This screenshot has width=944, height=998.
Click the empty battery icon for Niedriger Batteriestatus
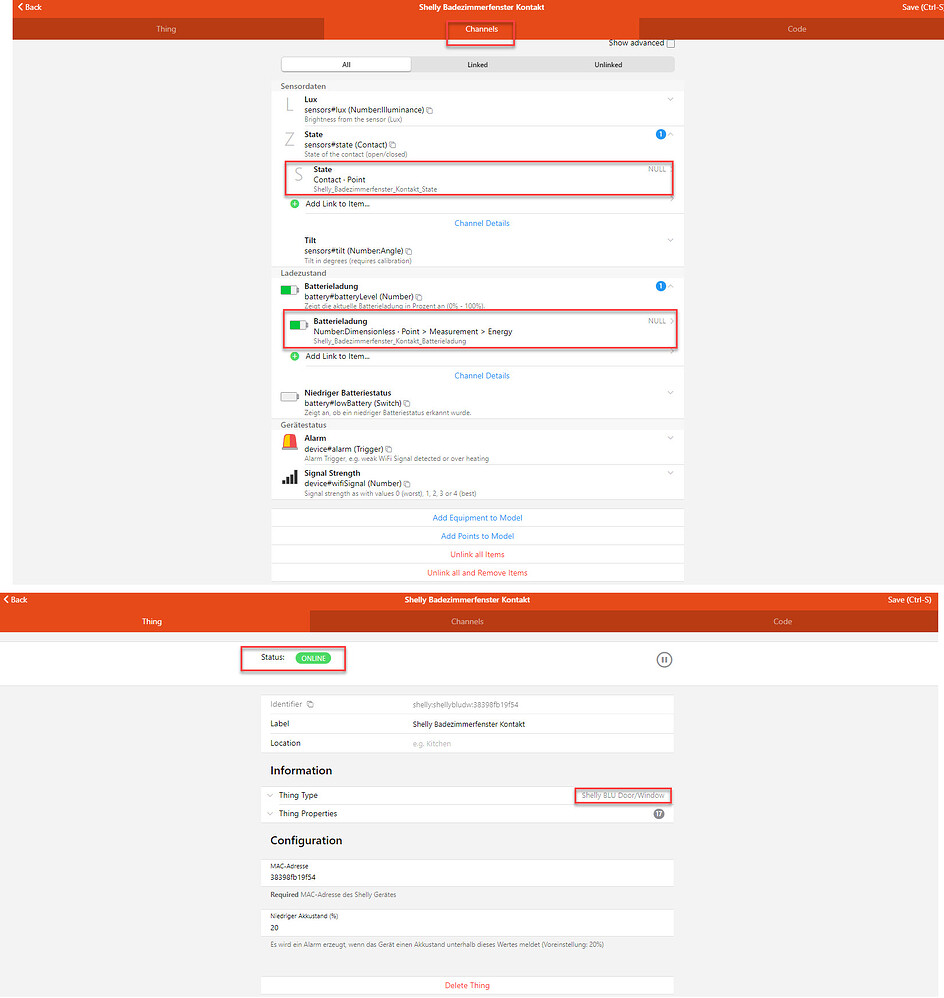click(x=290, y=398)
